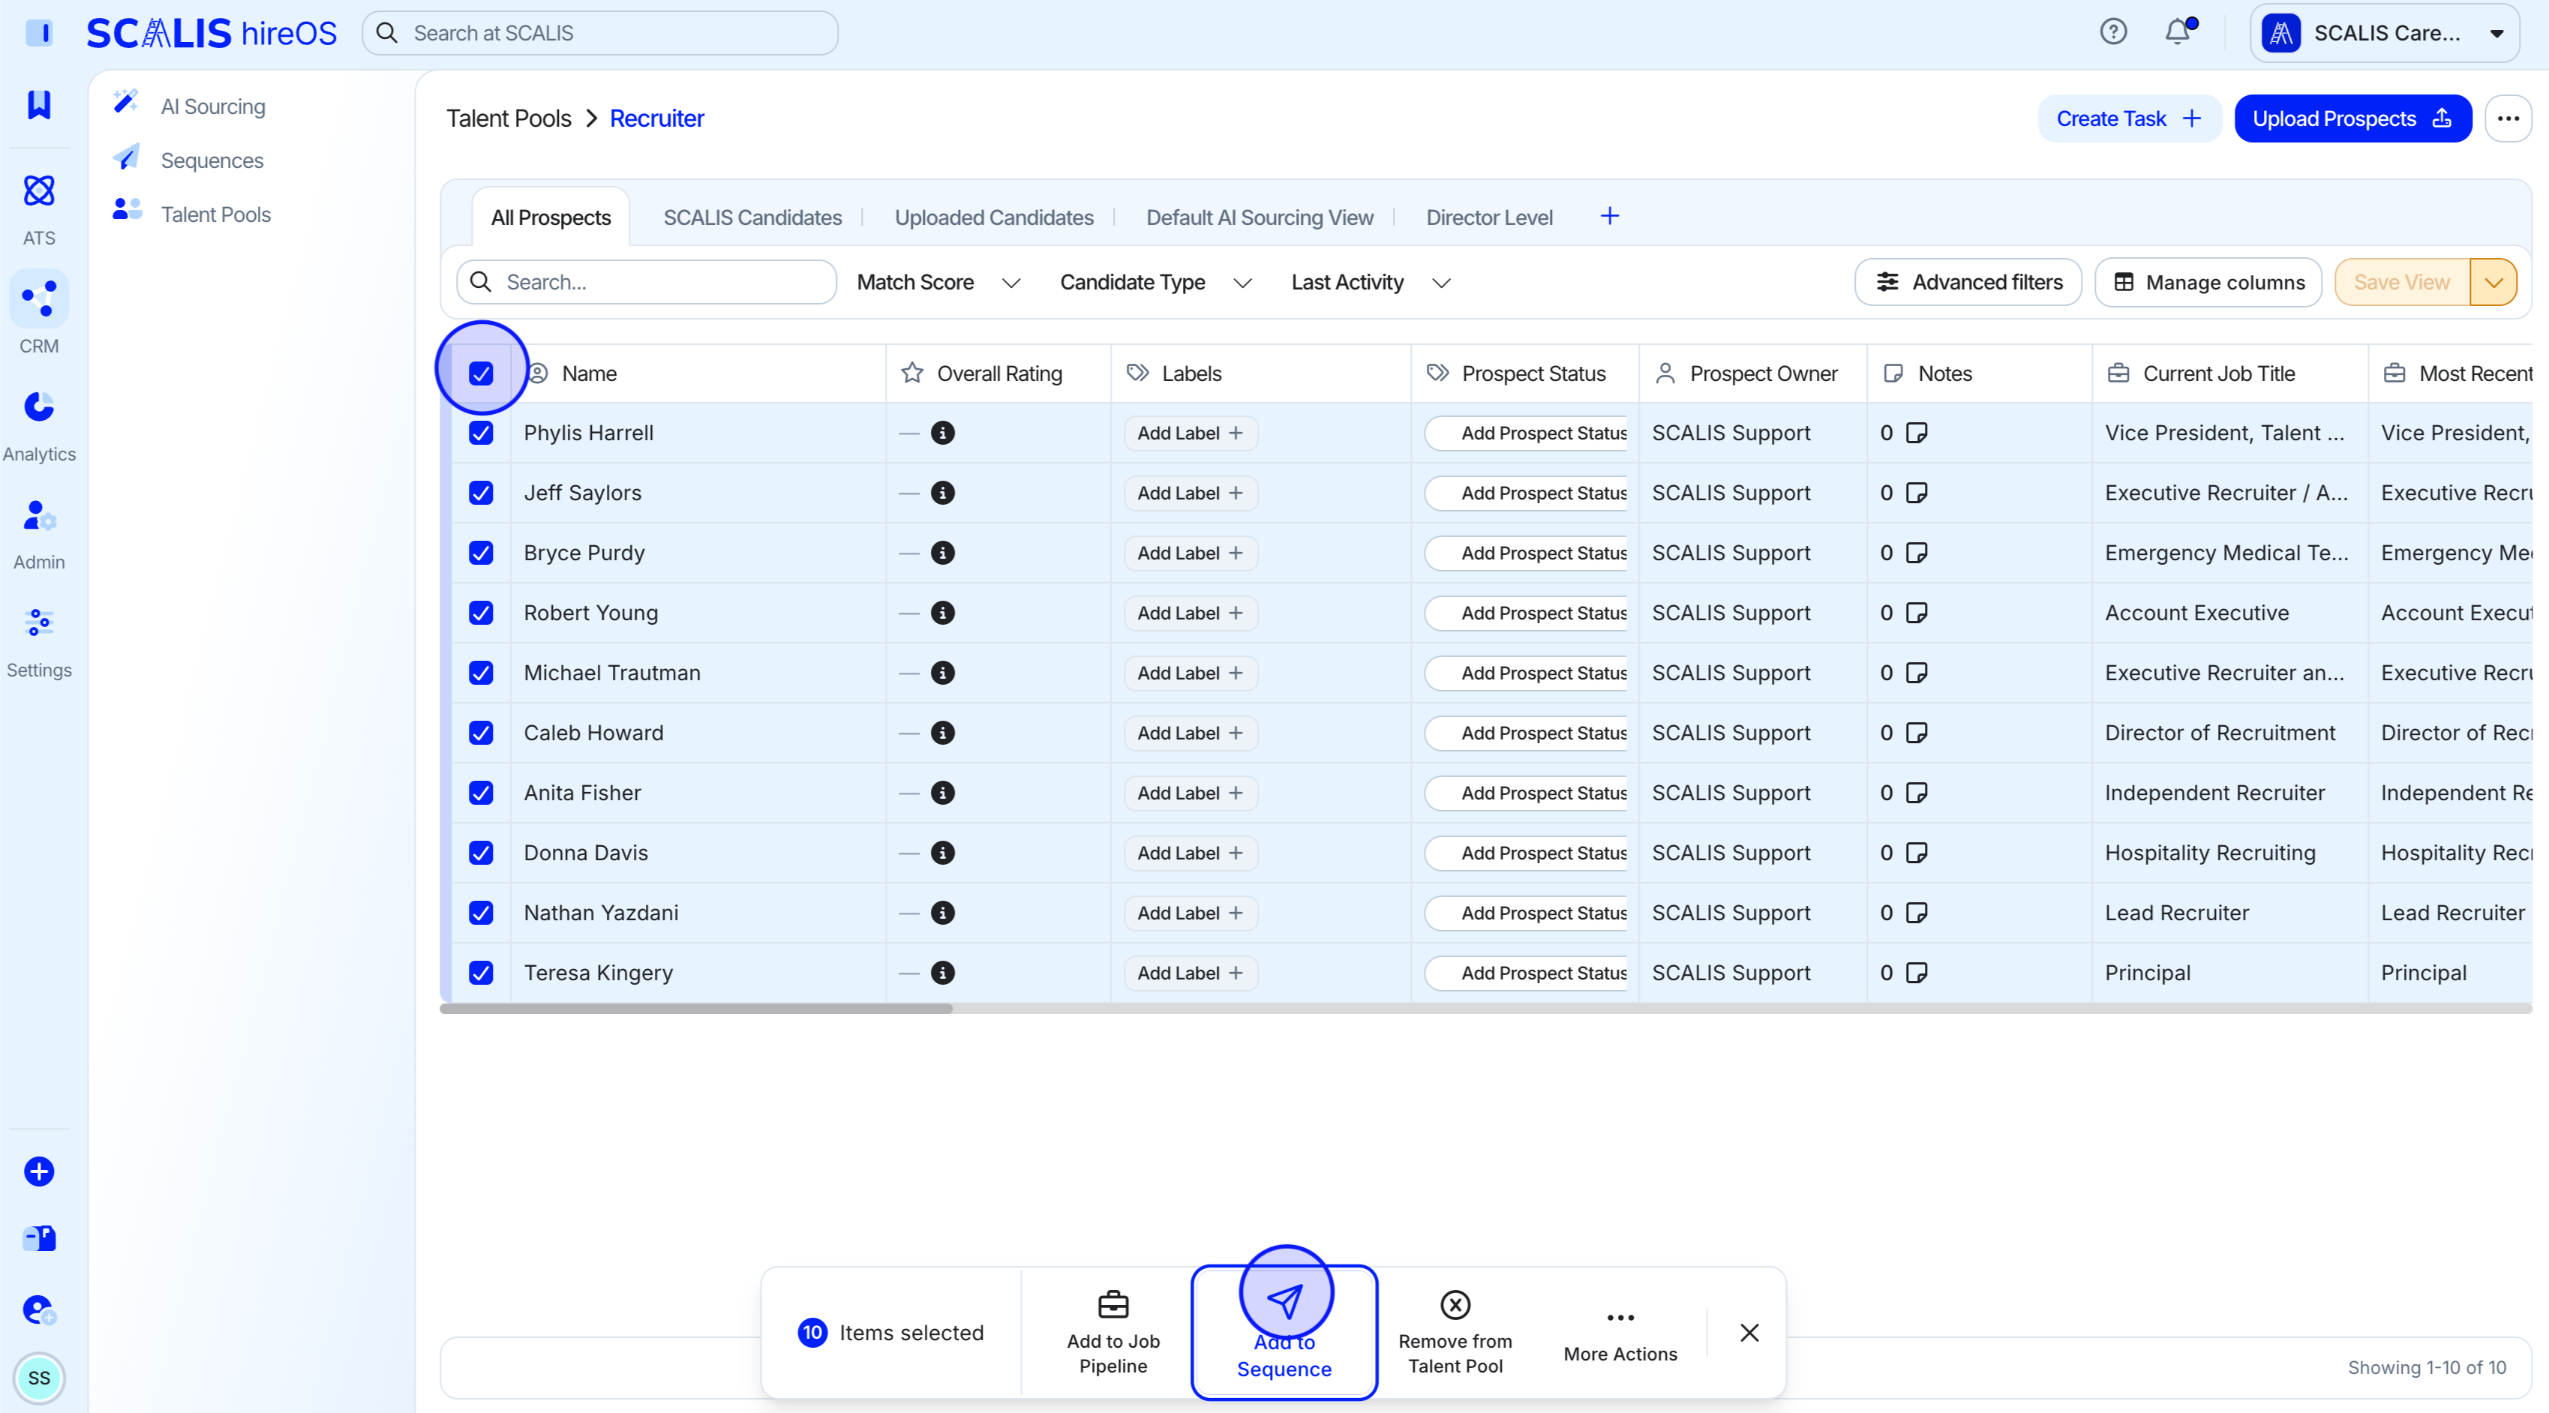Click the bookmark icon in left rail
This screenshot has width=2549, height=1413.
click(39, 104)
